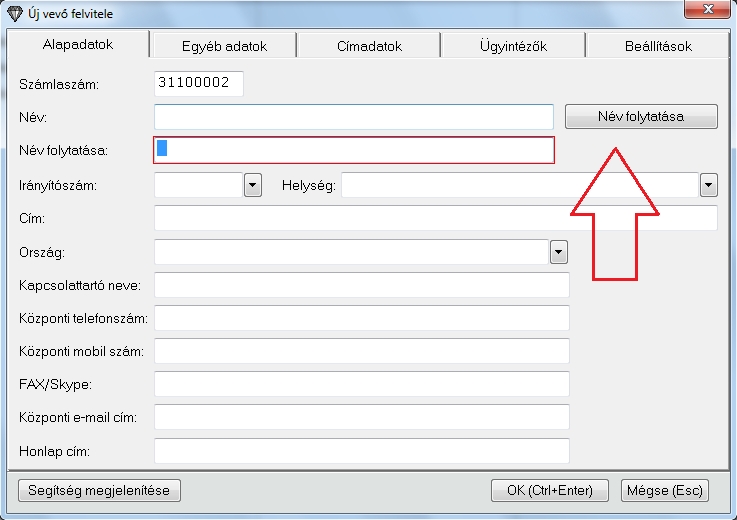Select the Kapcsolattartó neve field
Screen dimensions: 737x520
(x=362, y=285)
